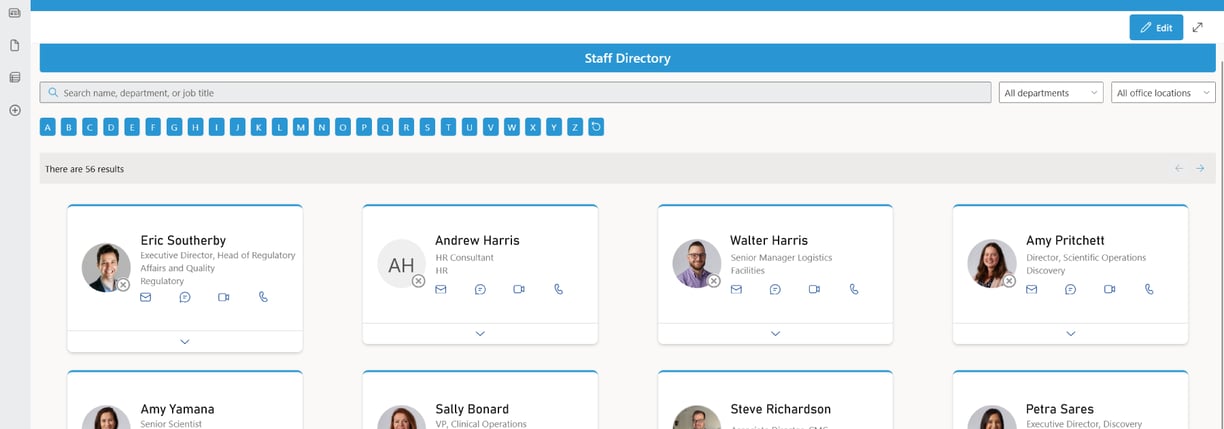
Task: Open the All departments dropdown
Action: click(1051, 93)
